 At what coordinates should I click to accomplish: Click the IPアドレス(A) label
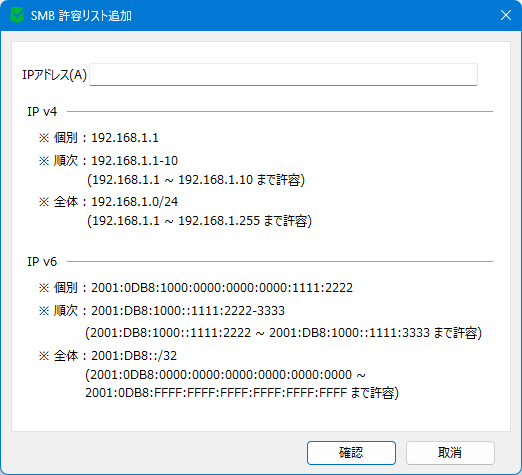(54, 75)
